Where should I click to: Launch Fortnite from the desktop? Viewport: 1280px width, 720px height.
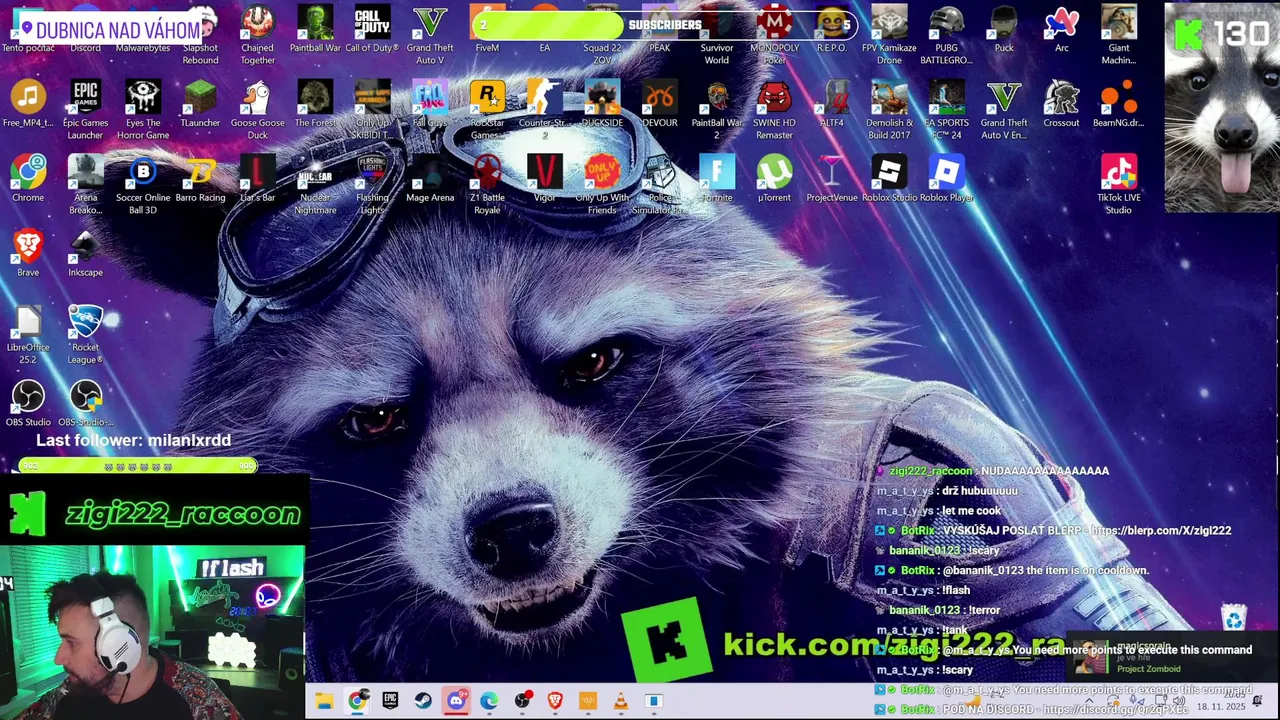[x=717, y=180]
